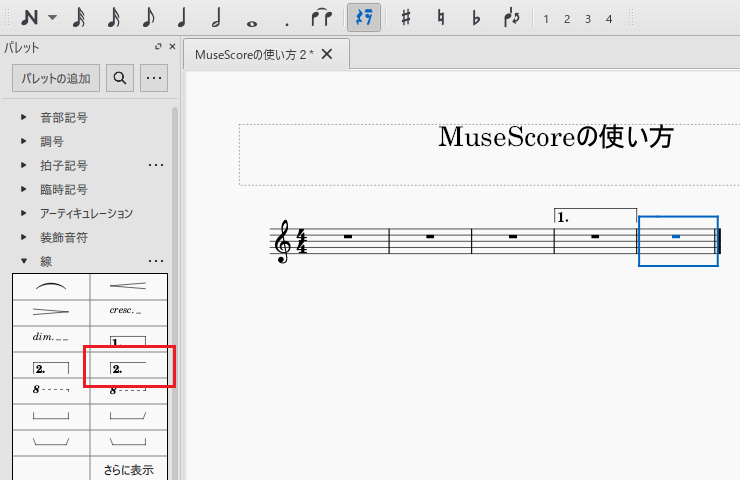The width and height of the screenshot is (740, 480).
Task: Open 線 palette options menu
Action: 156,261
